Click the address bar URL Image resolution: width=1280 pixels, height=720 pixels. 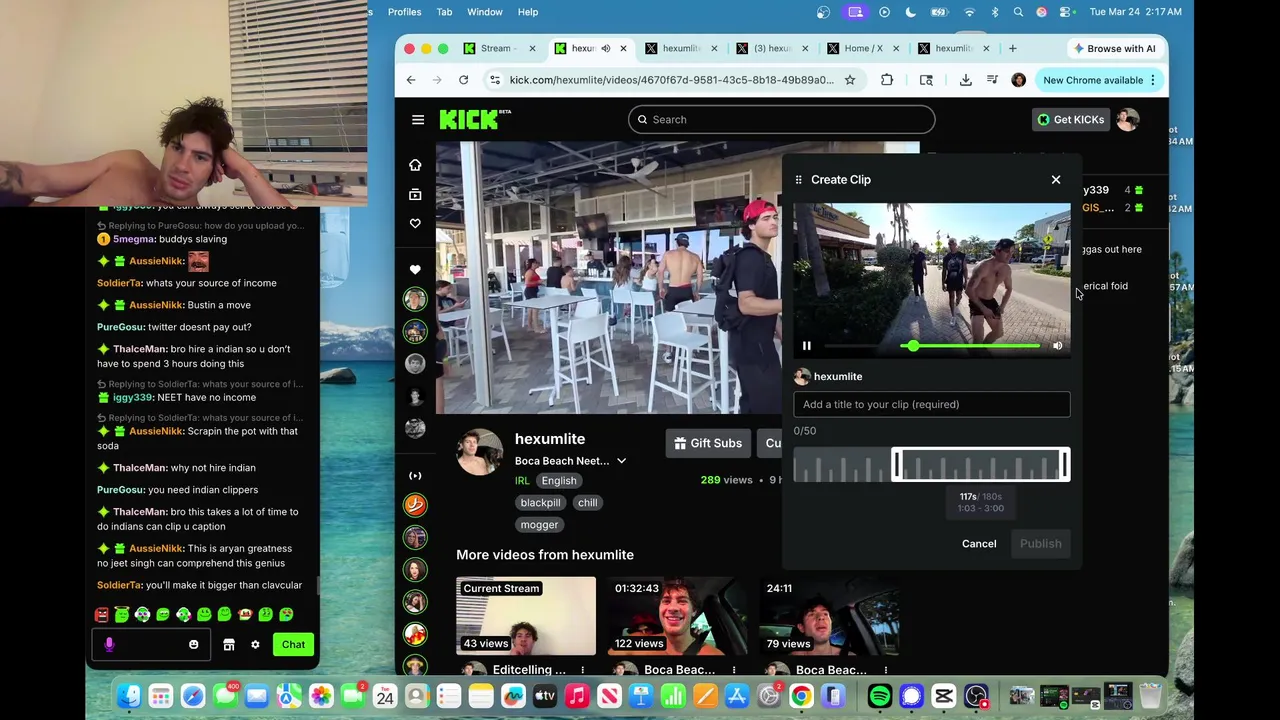coord(671,80)
